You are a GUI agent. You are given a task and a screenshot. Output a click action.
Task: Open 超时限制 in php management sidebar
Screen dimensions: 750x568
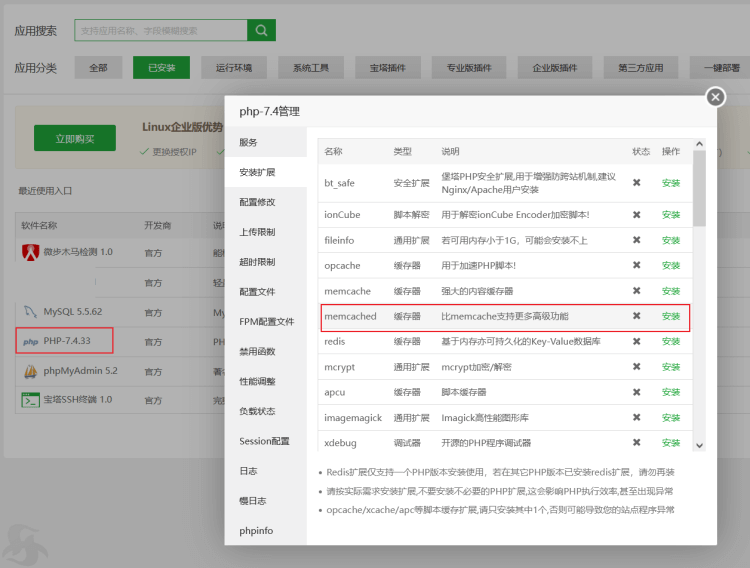point(265,262)
